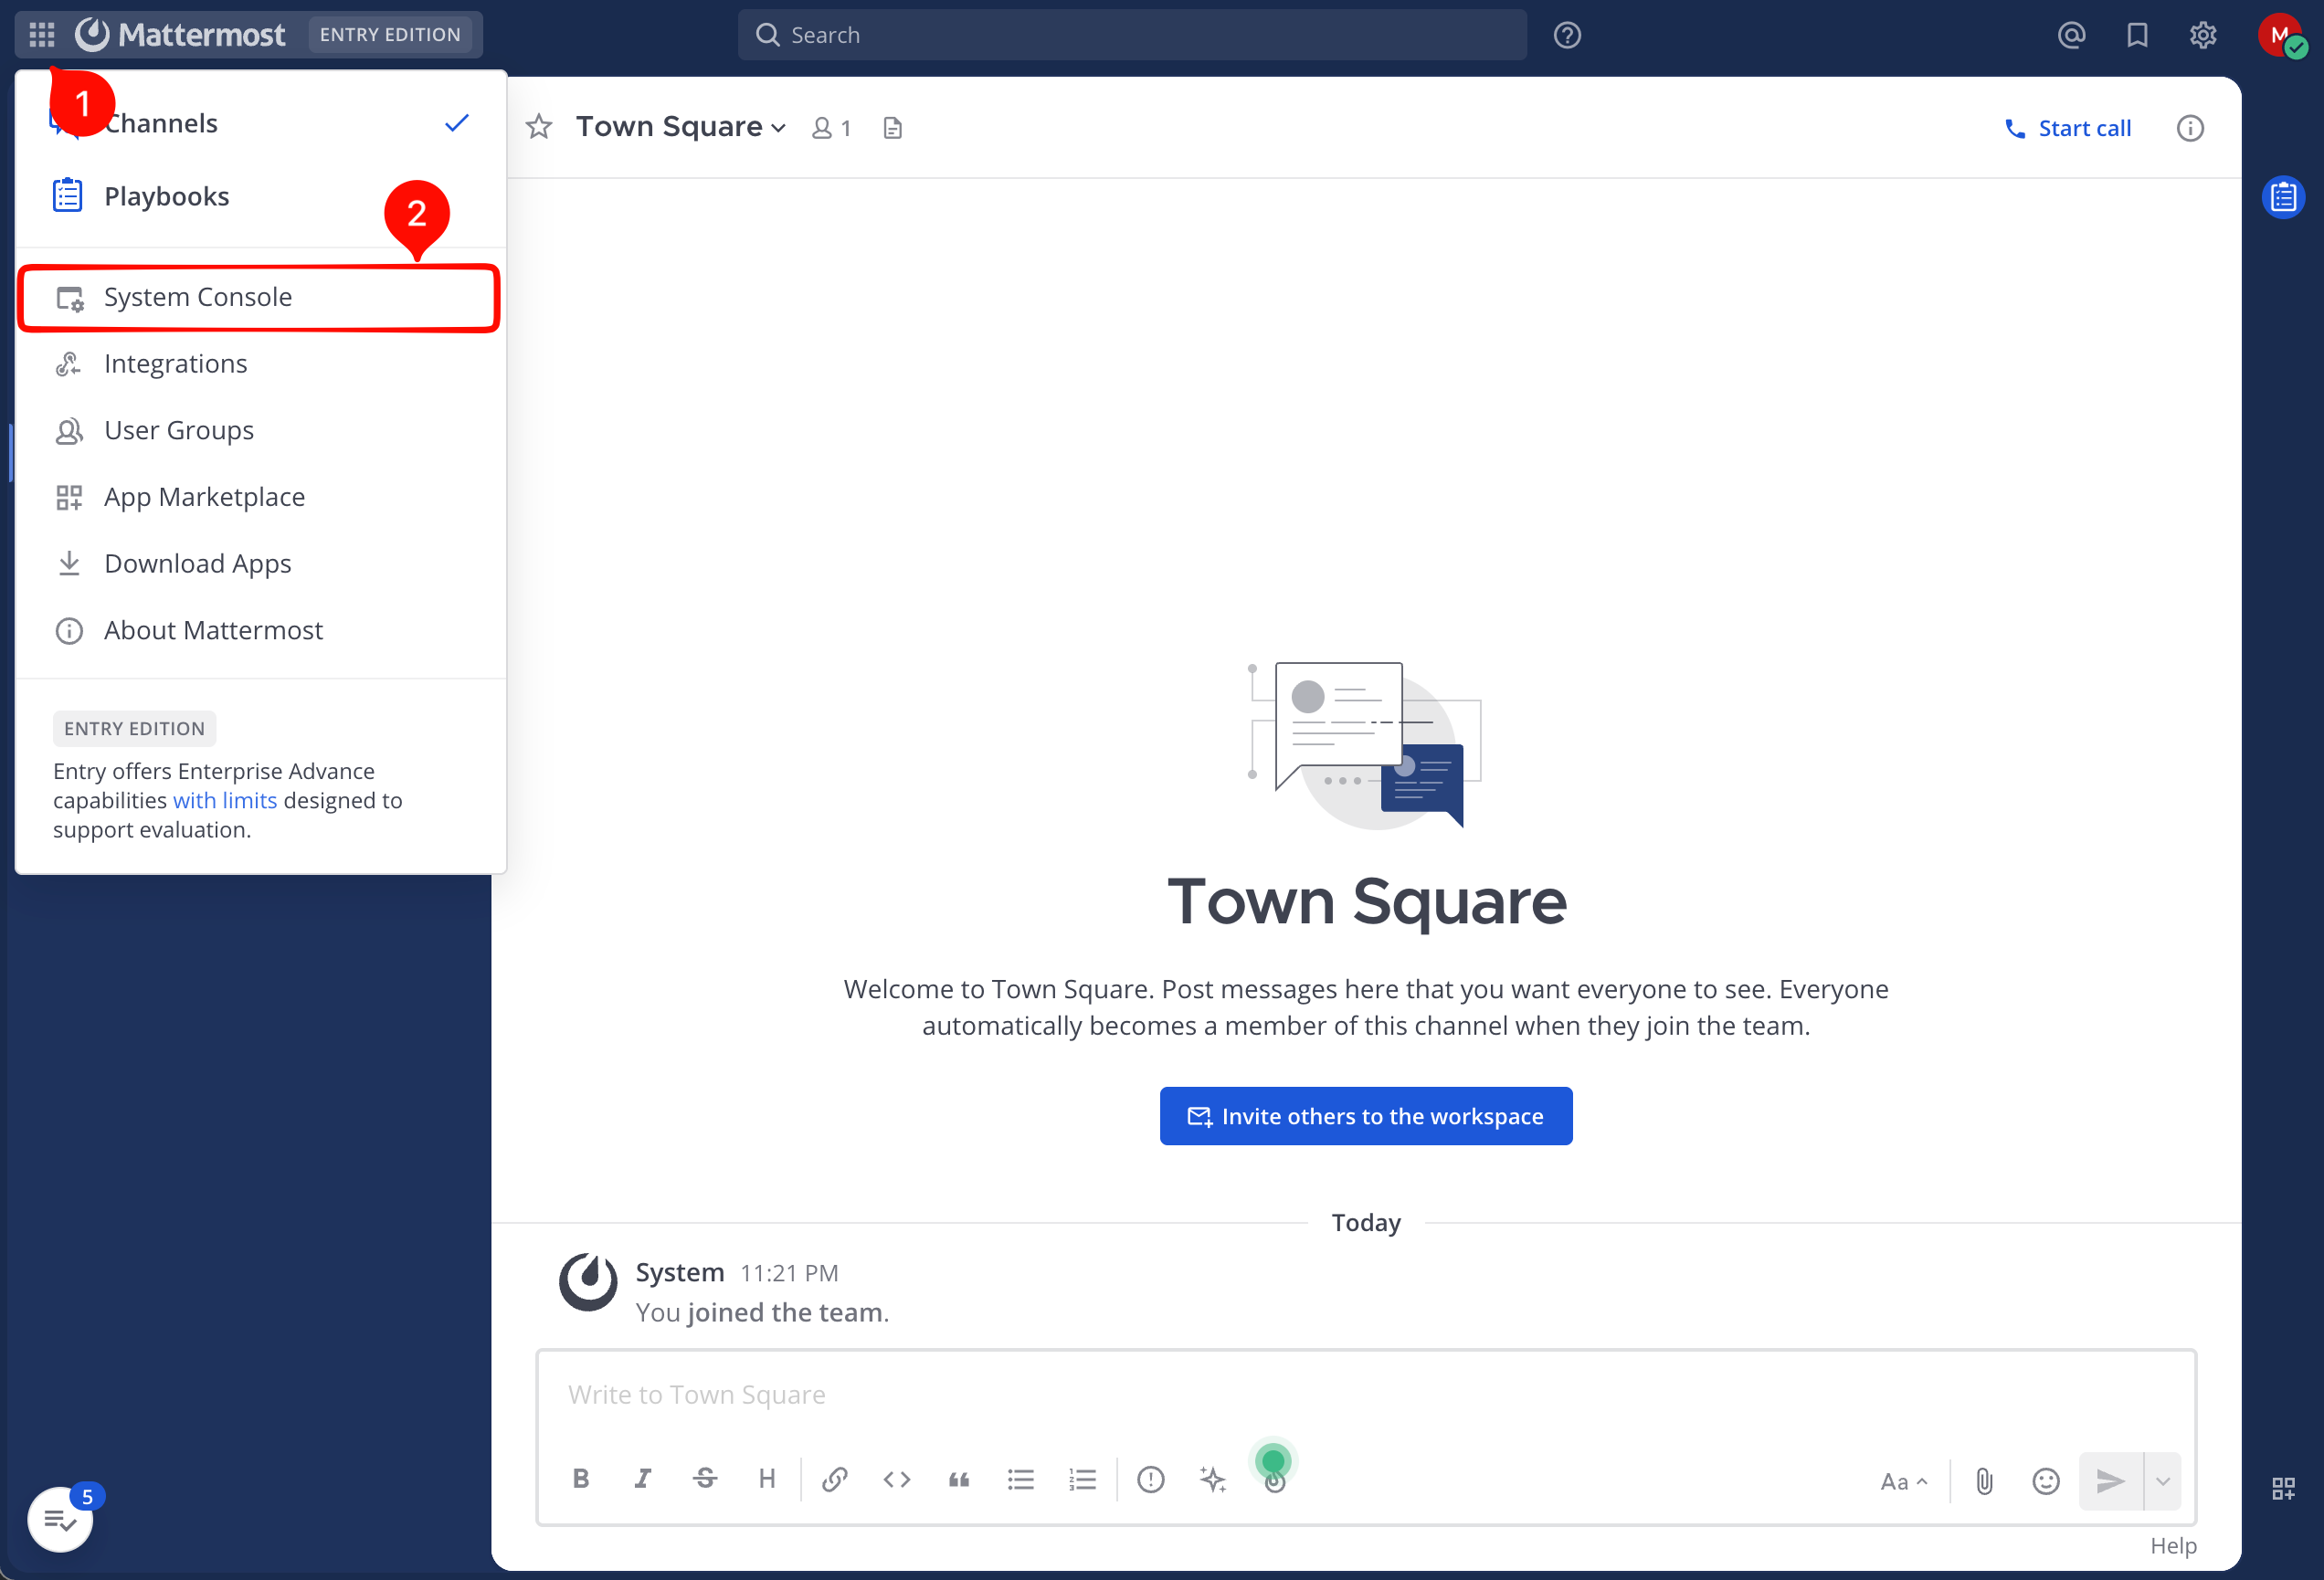Attach a file with paperclip icon
Image resolution: width=2324 pixels, height=1580 pixels.
pos(1984,1481)
